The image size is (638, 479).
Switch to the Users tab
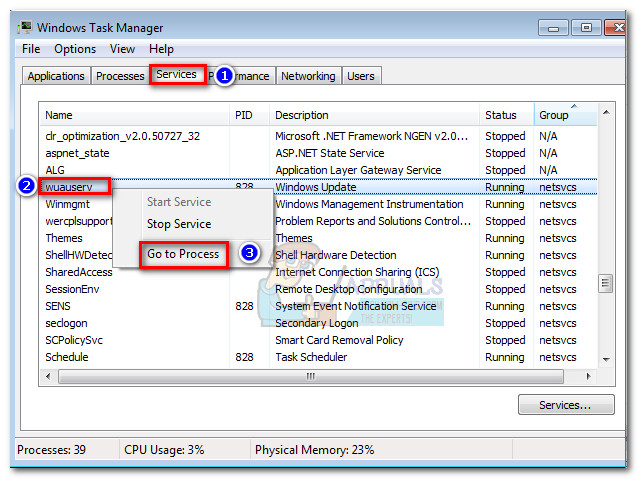pos(360,76)
